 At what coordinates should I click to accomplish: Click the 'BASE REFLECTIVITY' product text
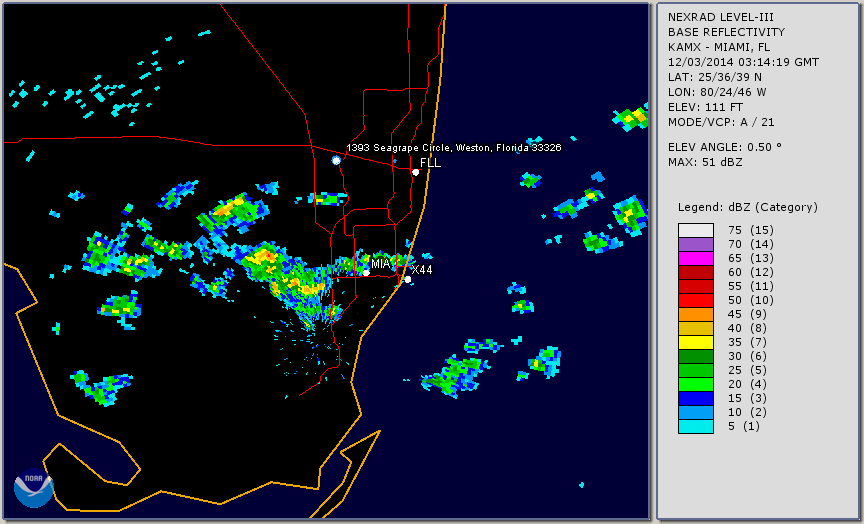click(x=726, y=33)
